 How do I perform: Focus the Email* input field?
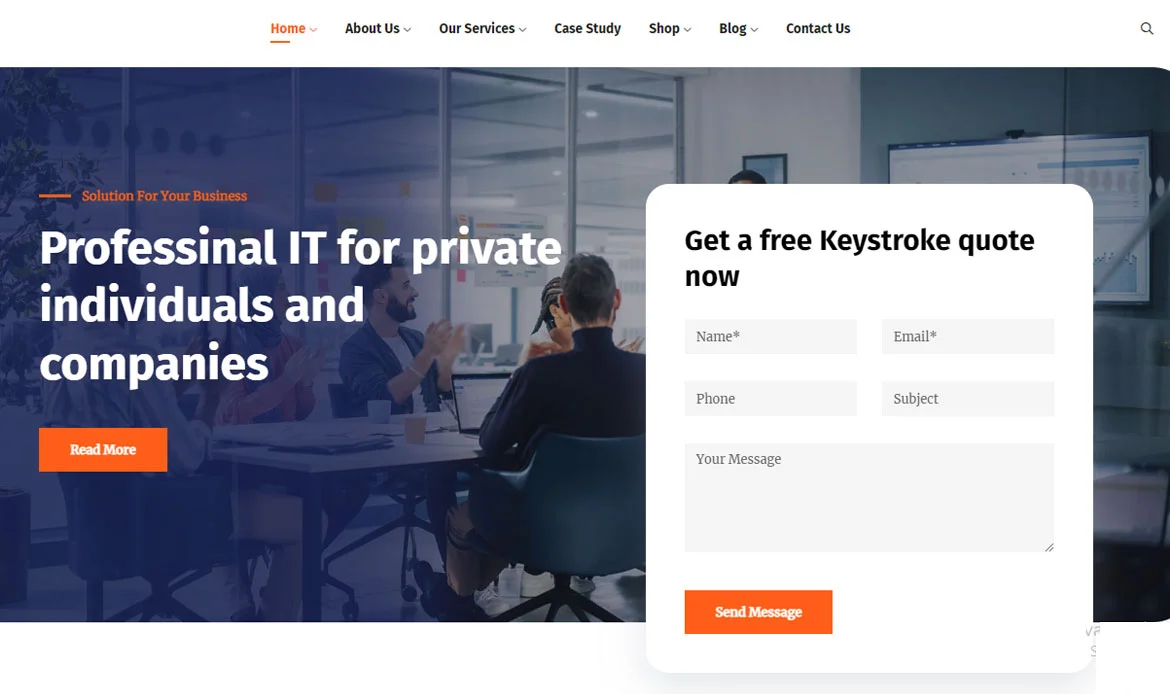click(968, 337)
